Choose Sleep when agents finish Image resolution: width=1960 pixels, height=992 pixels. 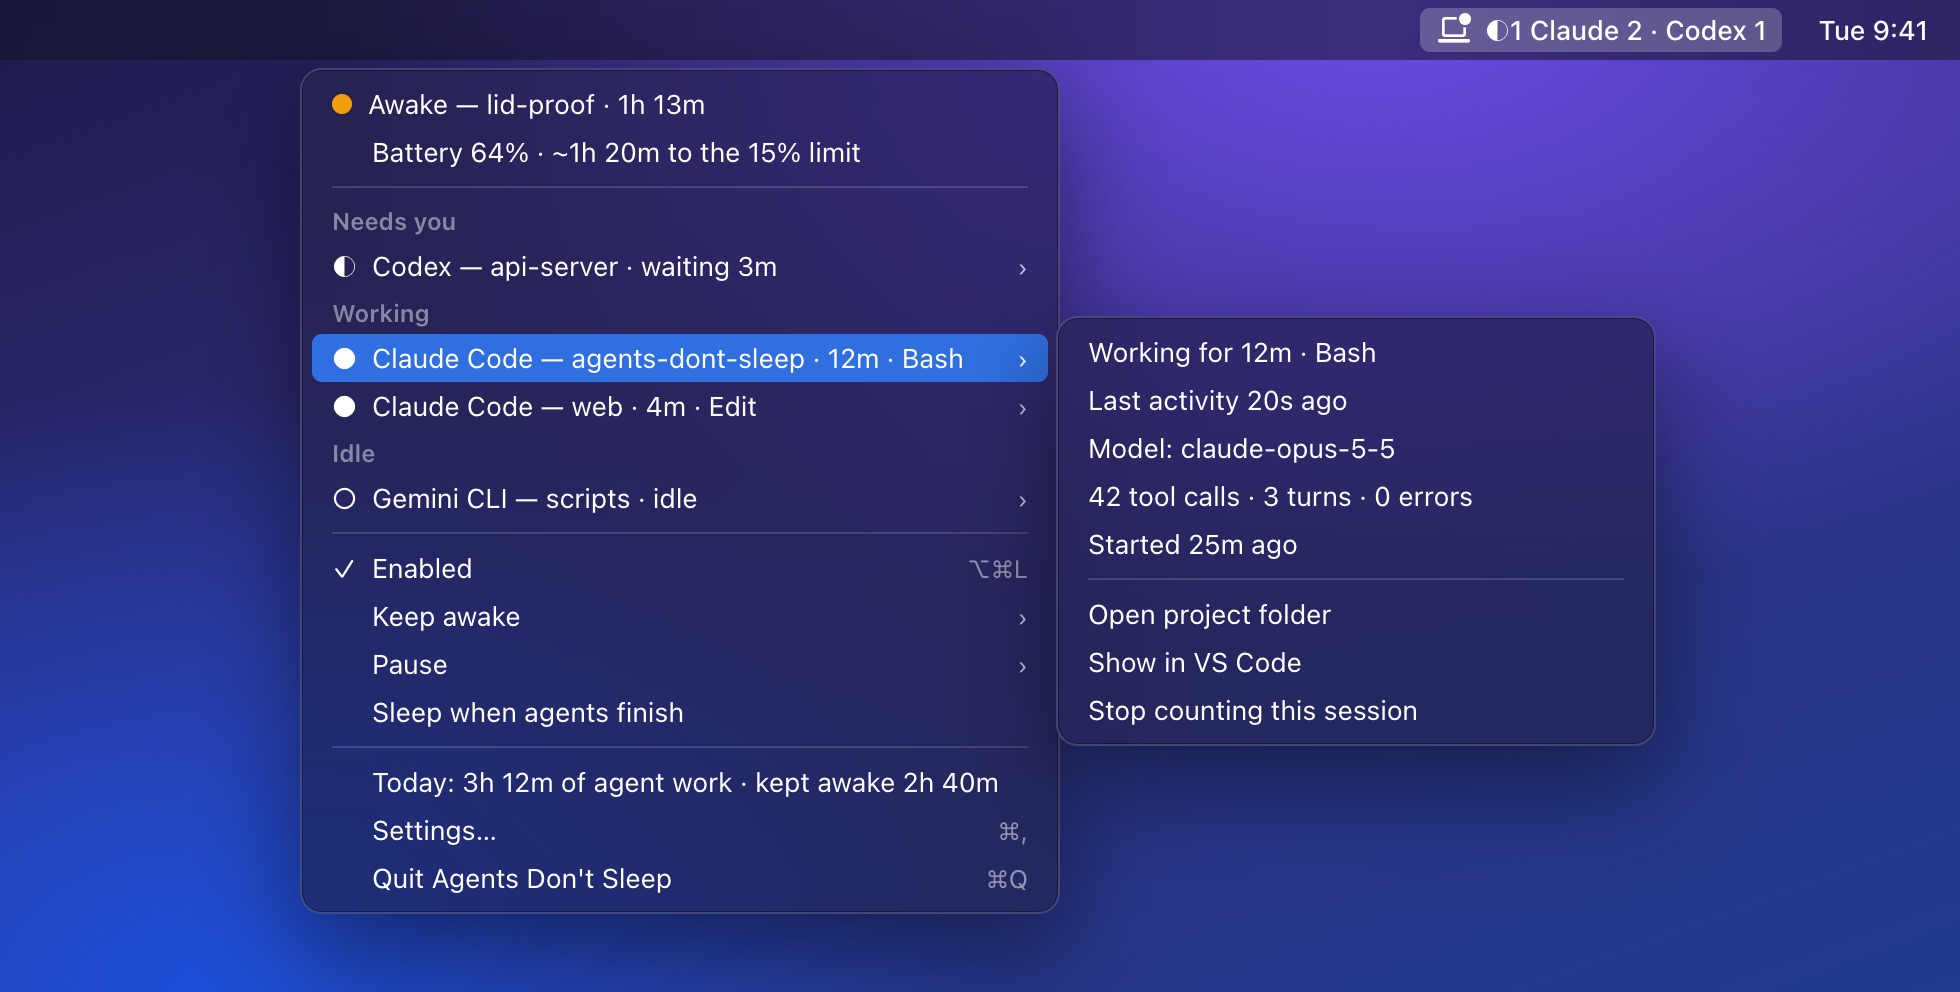pos(680,713)
